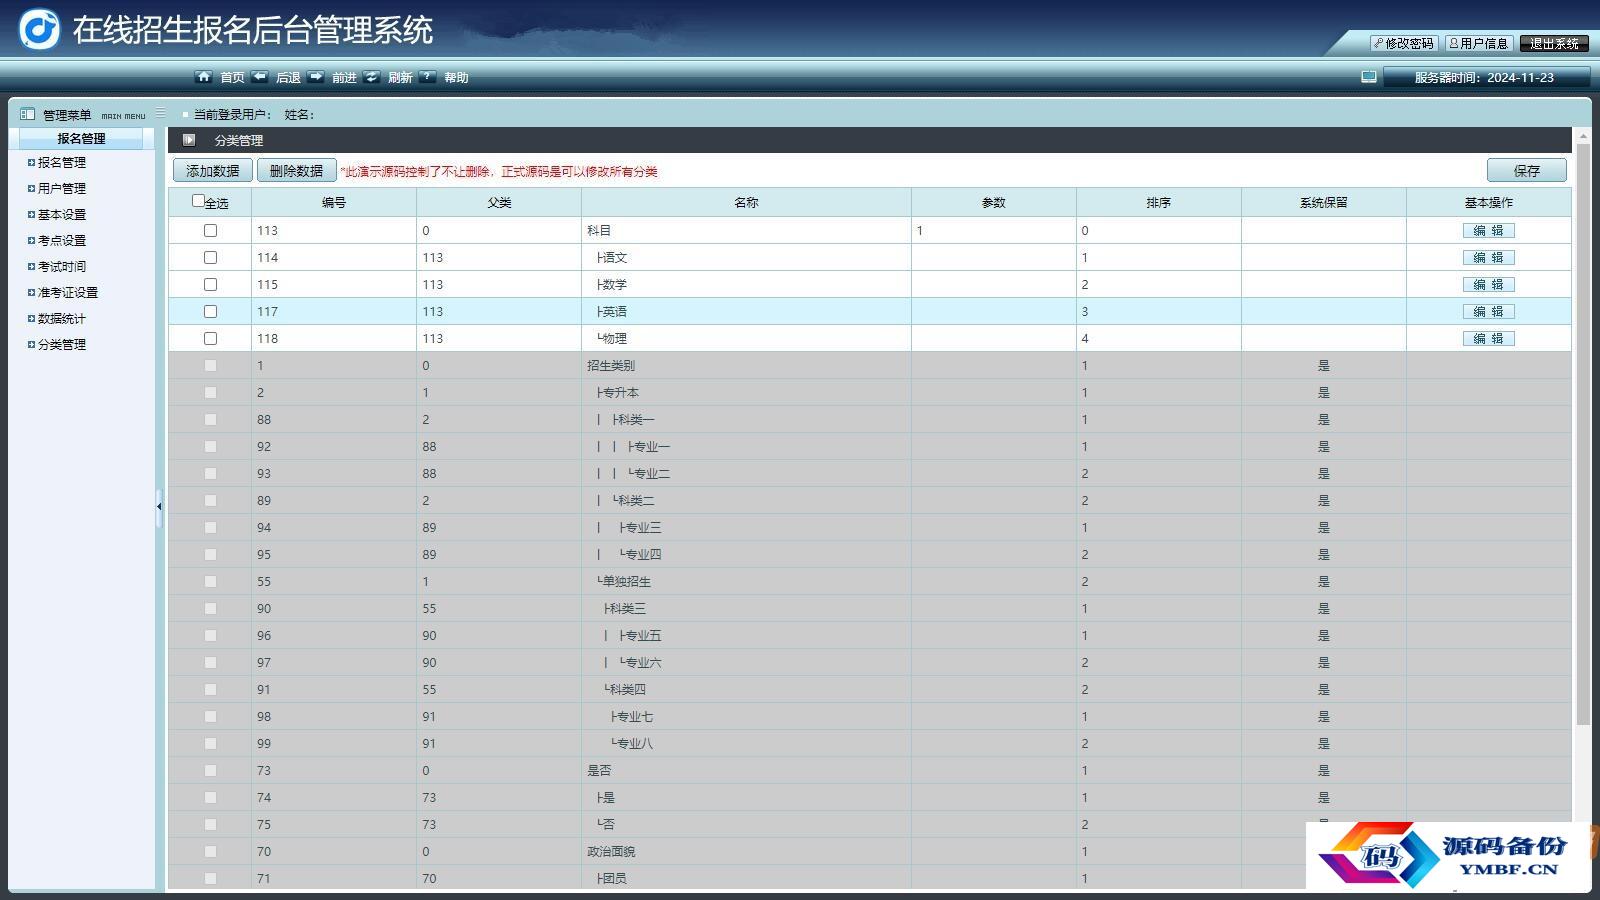
Task: Click the refresh icon before 刷新
Action: point(372,76)
